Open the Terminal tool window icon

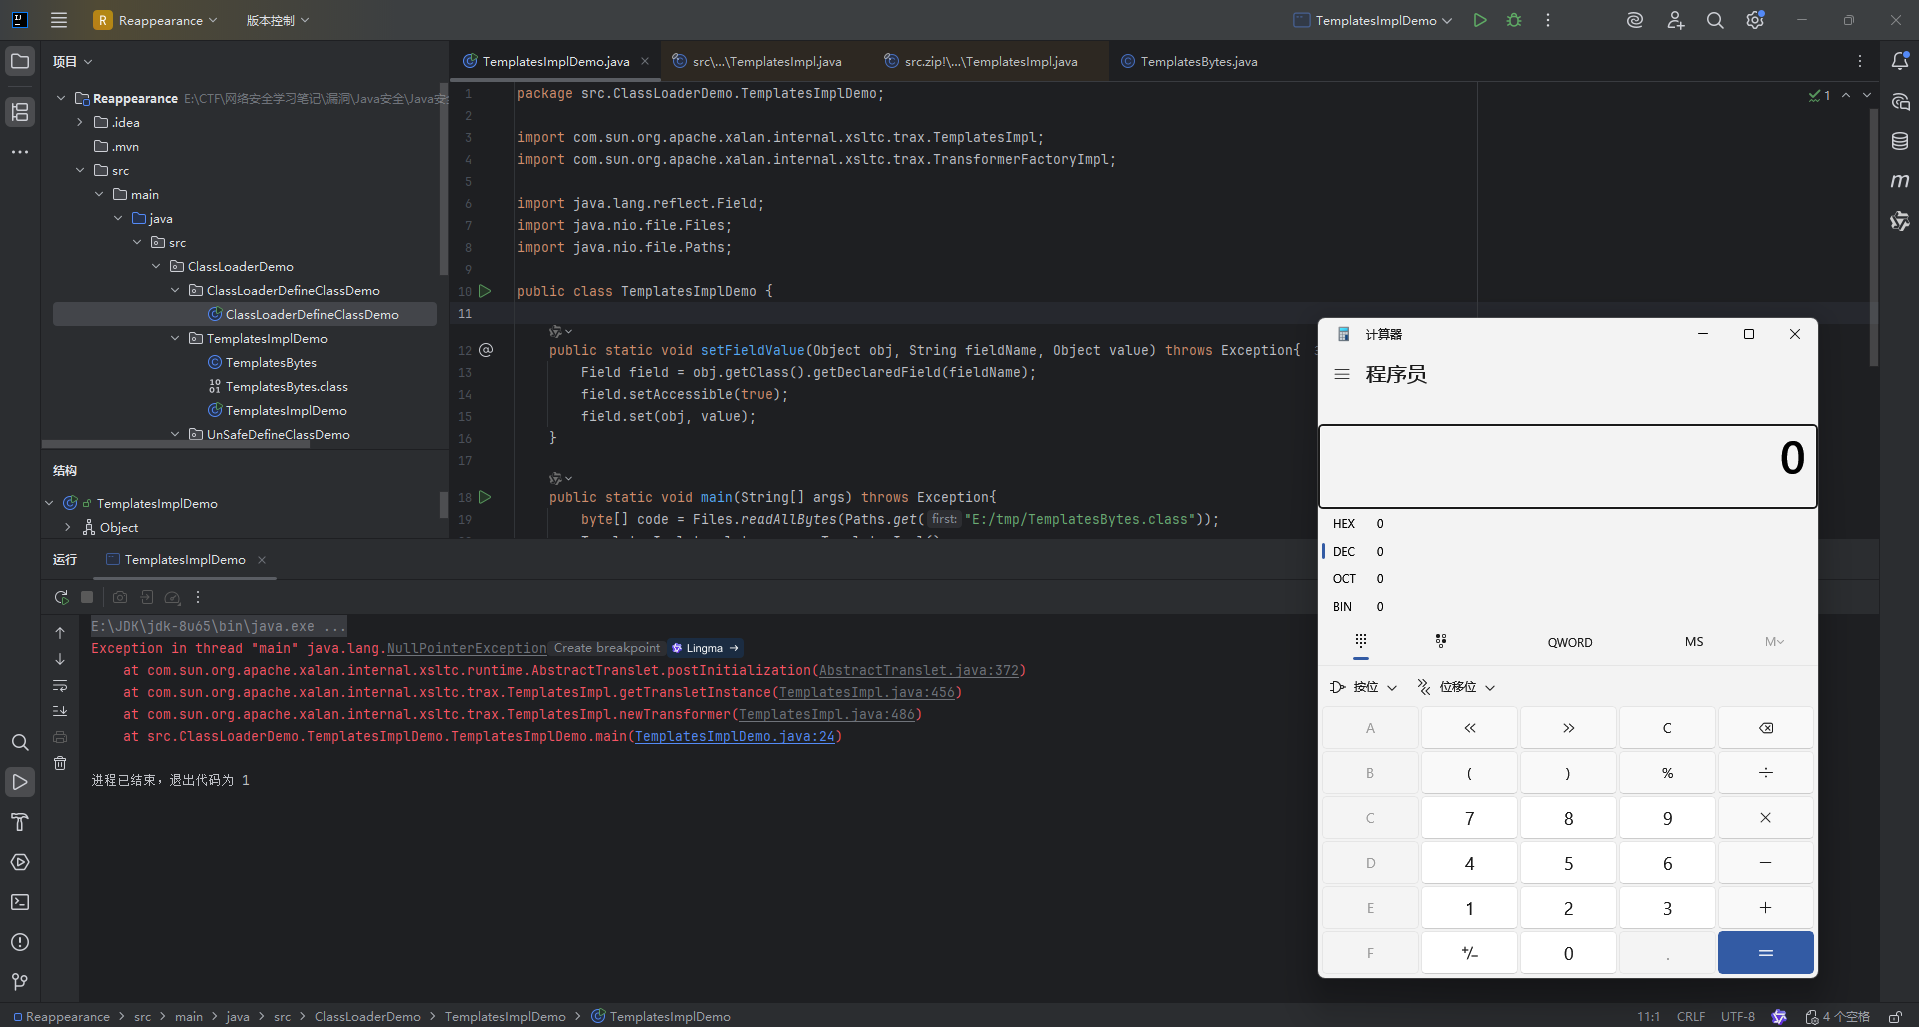(x=20, y=902)
